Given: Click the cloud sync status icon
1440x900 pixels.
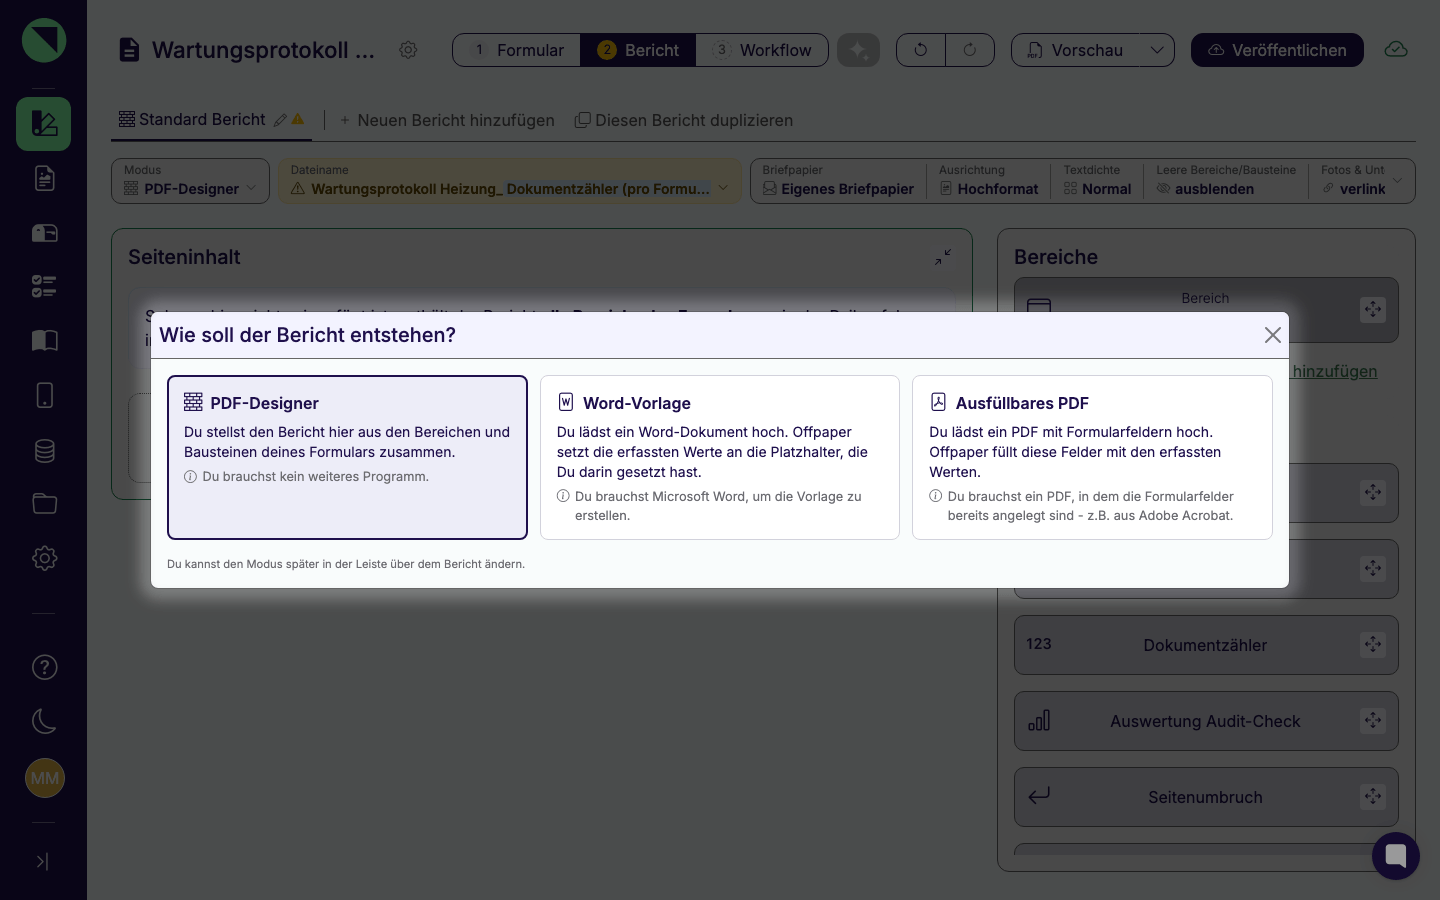Looking at the screenshot, I should [x=1396, y=50].
